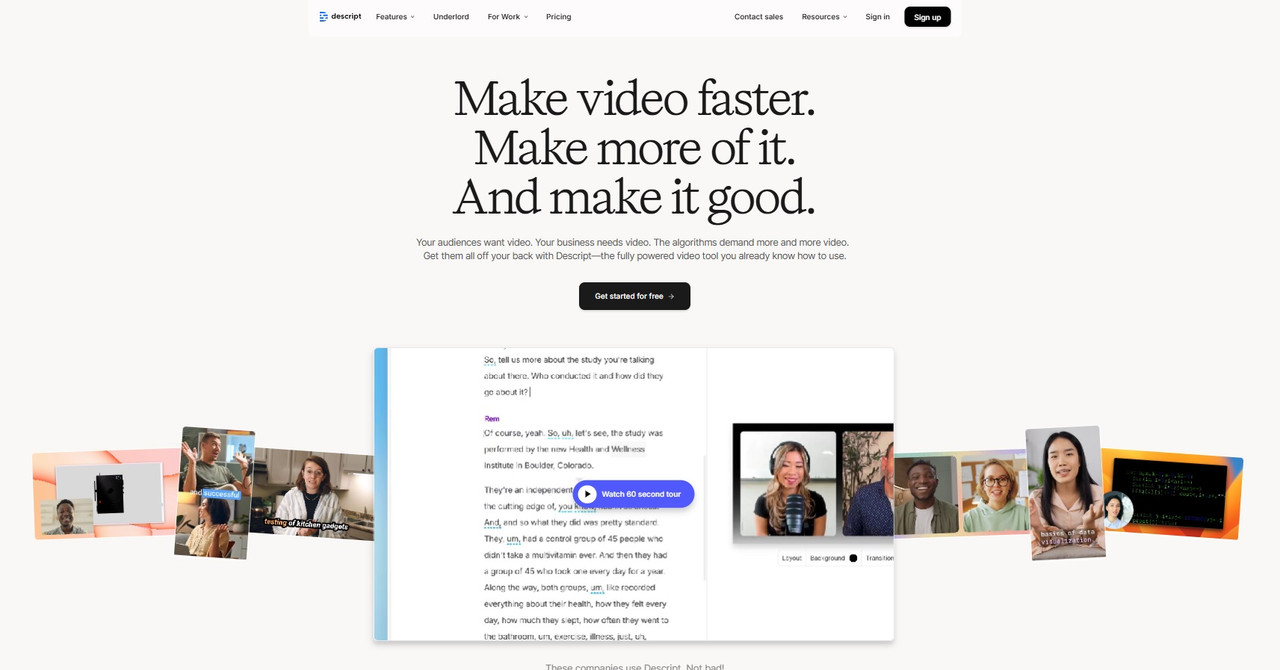This screenshot has width=1280, height=670.
Task: Click the 'And make it good.' headline line
Action: (635, 198)
